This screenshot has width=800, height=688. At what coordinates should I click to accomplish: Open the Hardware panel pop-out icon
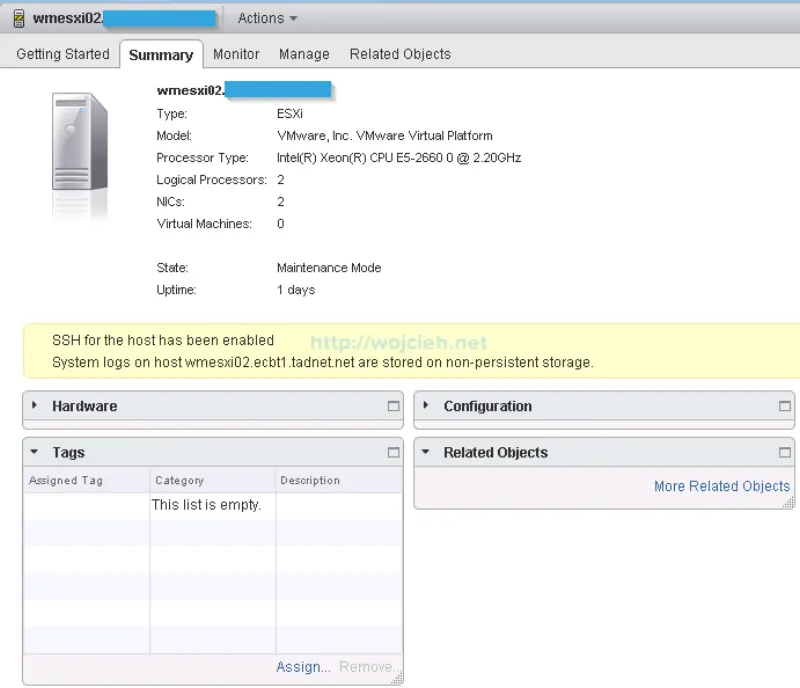coord(394,406)
